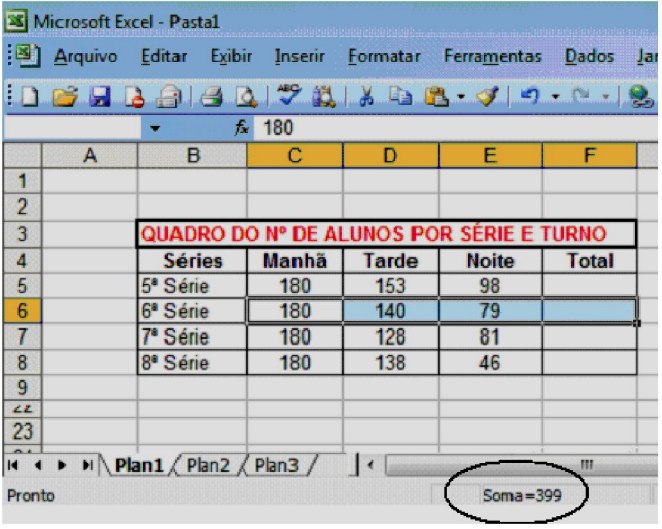Open the Name Box dropdown arrow
Image resolution: width=662 pixels, height=529 pixels.
[x=155, y=128]
